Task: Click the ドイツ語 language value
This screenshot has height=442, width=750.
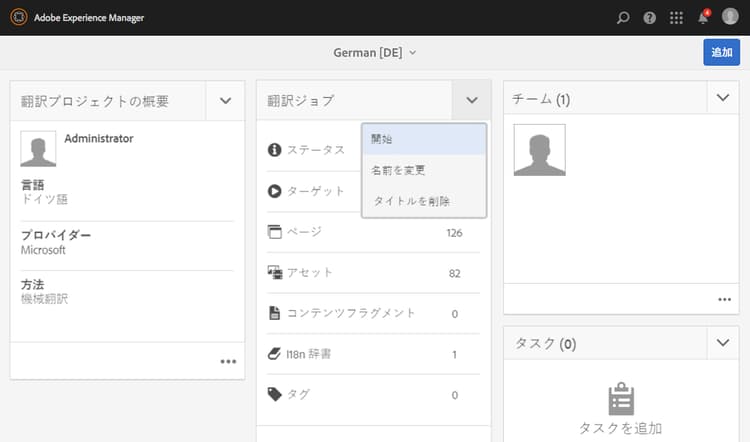Action: [x=44, y=199]
